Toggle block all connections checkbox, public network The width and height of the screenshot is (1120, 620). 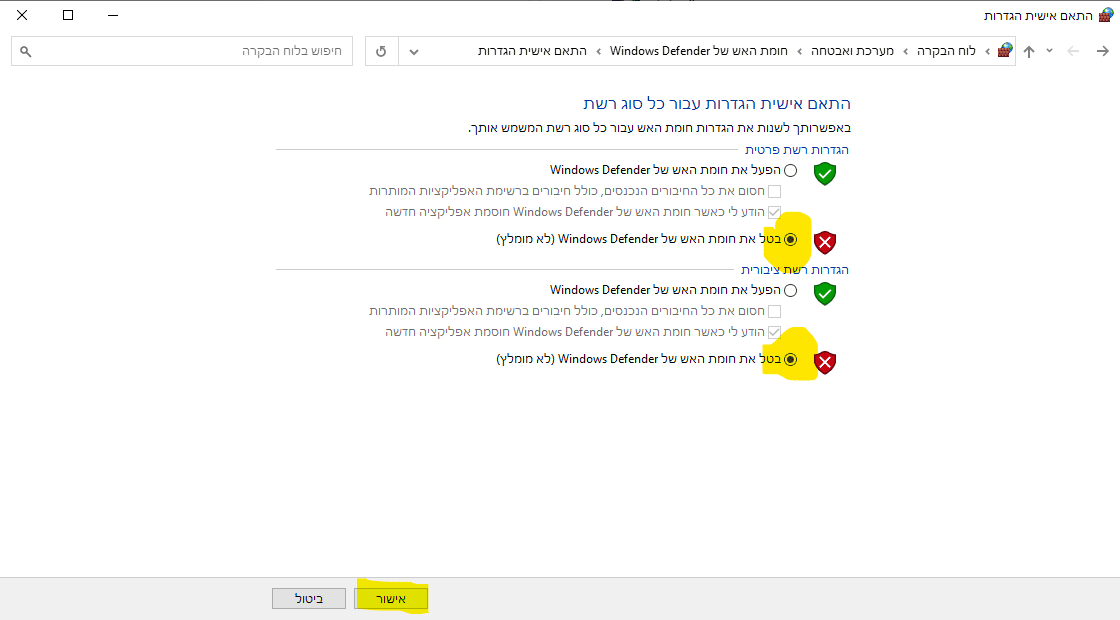[774, 311]
